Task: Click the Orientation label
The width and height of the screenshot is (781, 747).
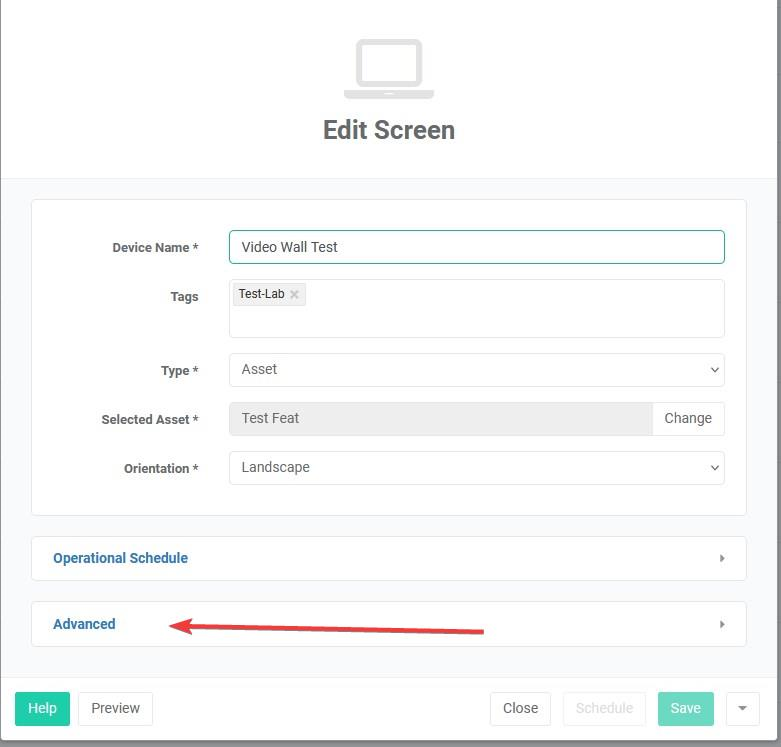Action: [161, 469]
